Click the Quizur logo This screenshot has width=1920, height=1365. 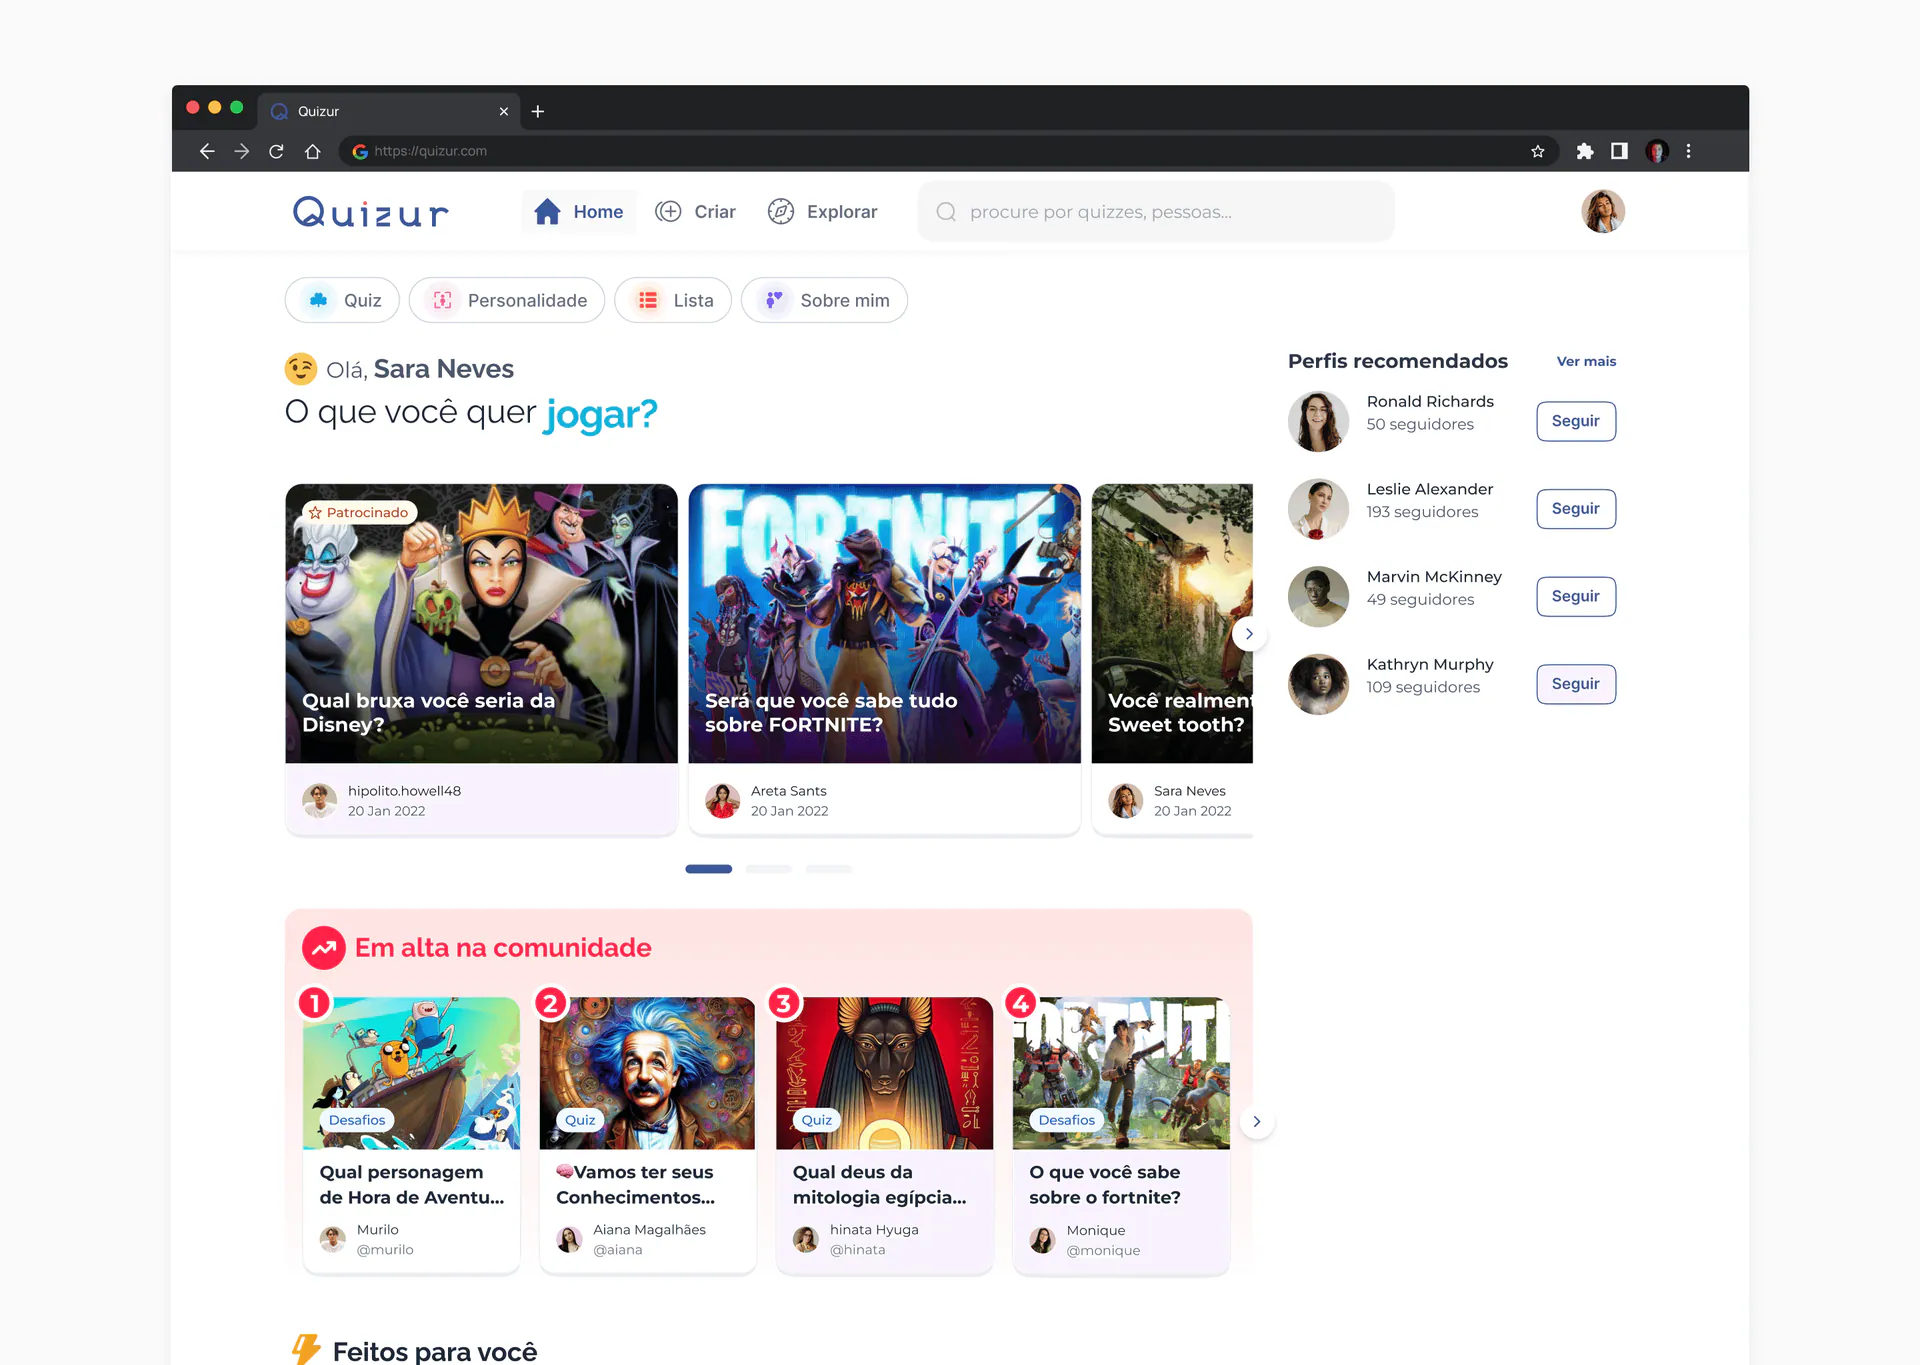[370, 212]
